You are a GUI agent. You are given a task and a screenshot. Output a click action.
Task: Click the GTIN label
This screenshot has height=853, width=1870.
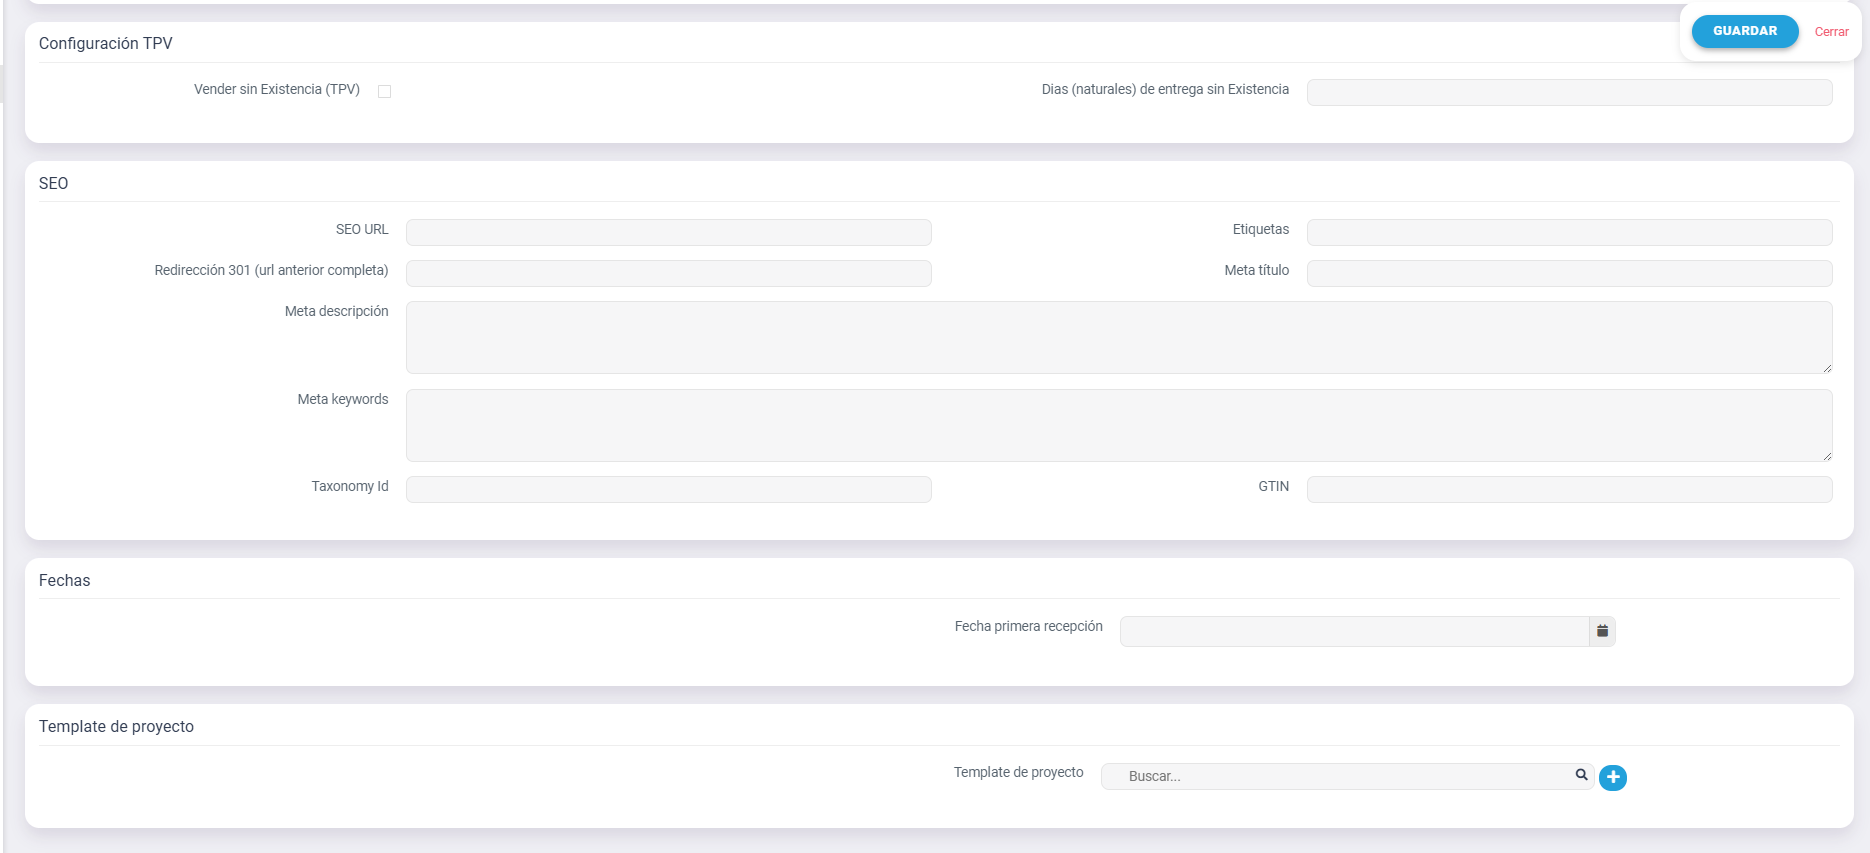(x=1274, y=486)
